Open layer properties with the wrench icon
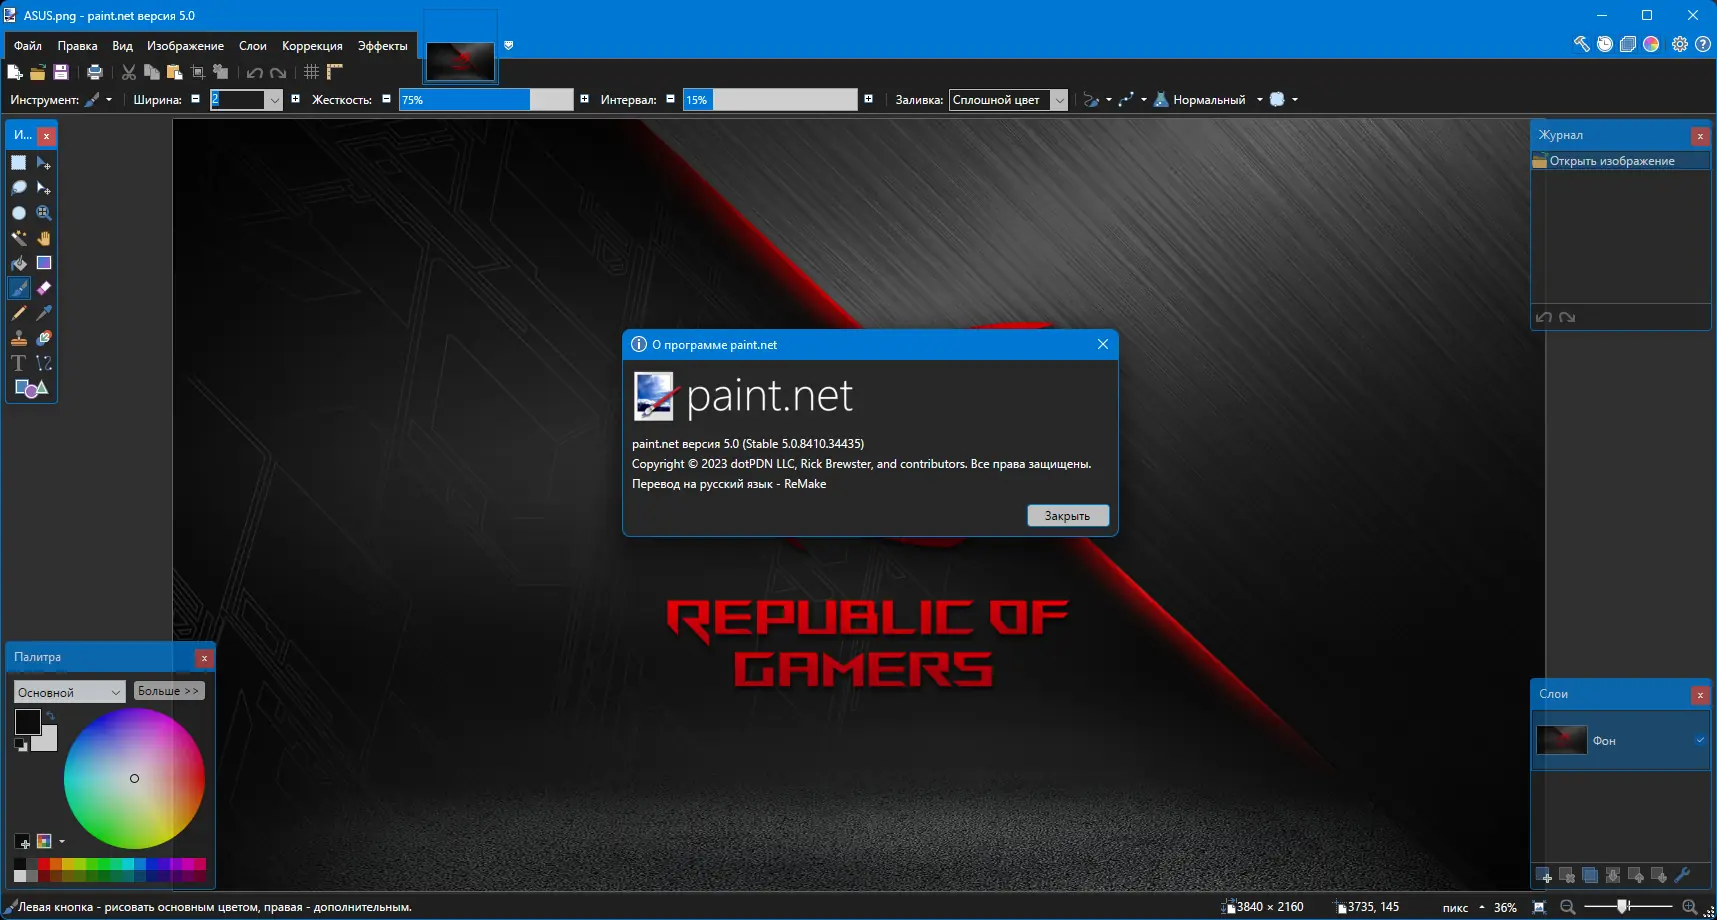 pyautogui.click(x=1683, y=875)
